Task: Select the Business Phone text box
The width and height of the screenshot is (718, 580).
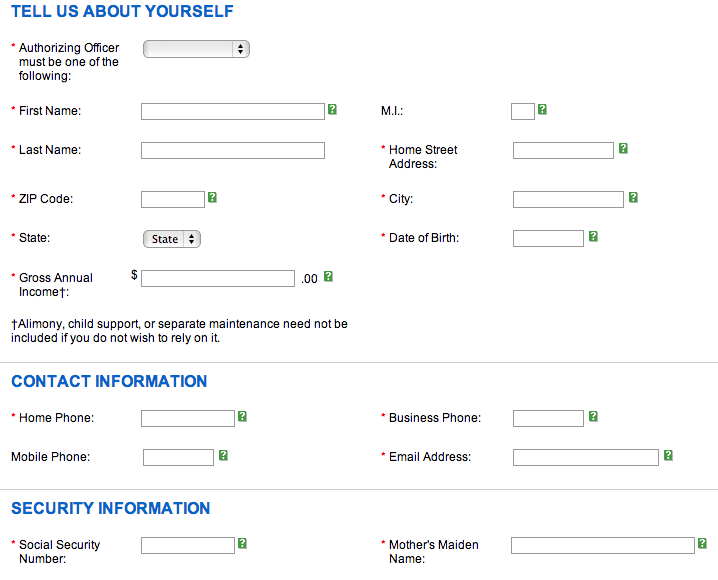Action: pos(548,418)
